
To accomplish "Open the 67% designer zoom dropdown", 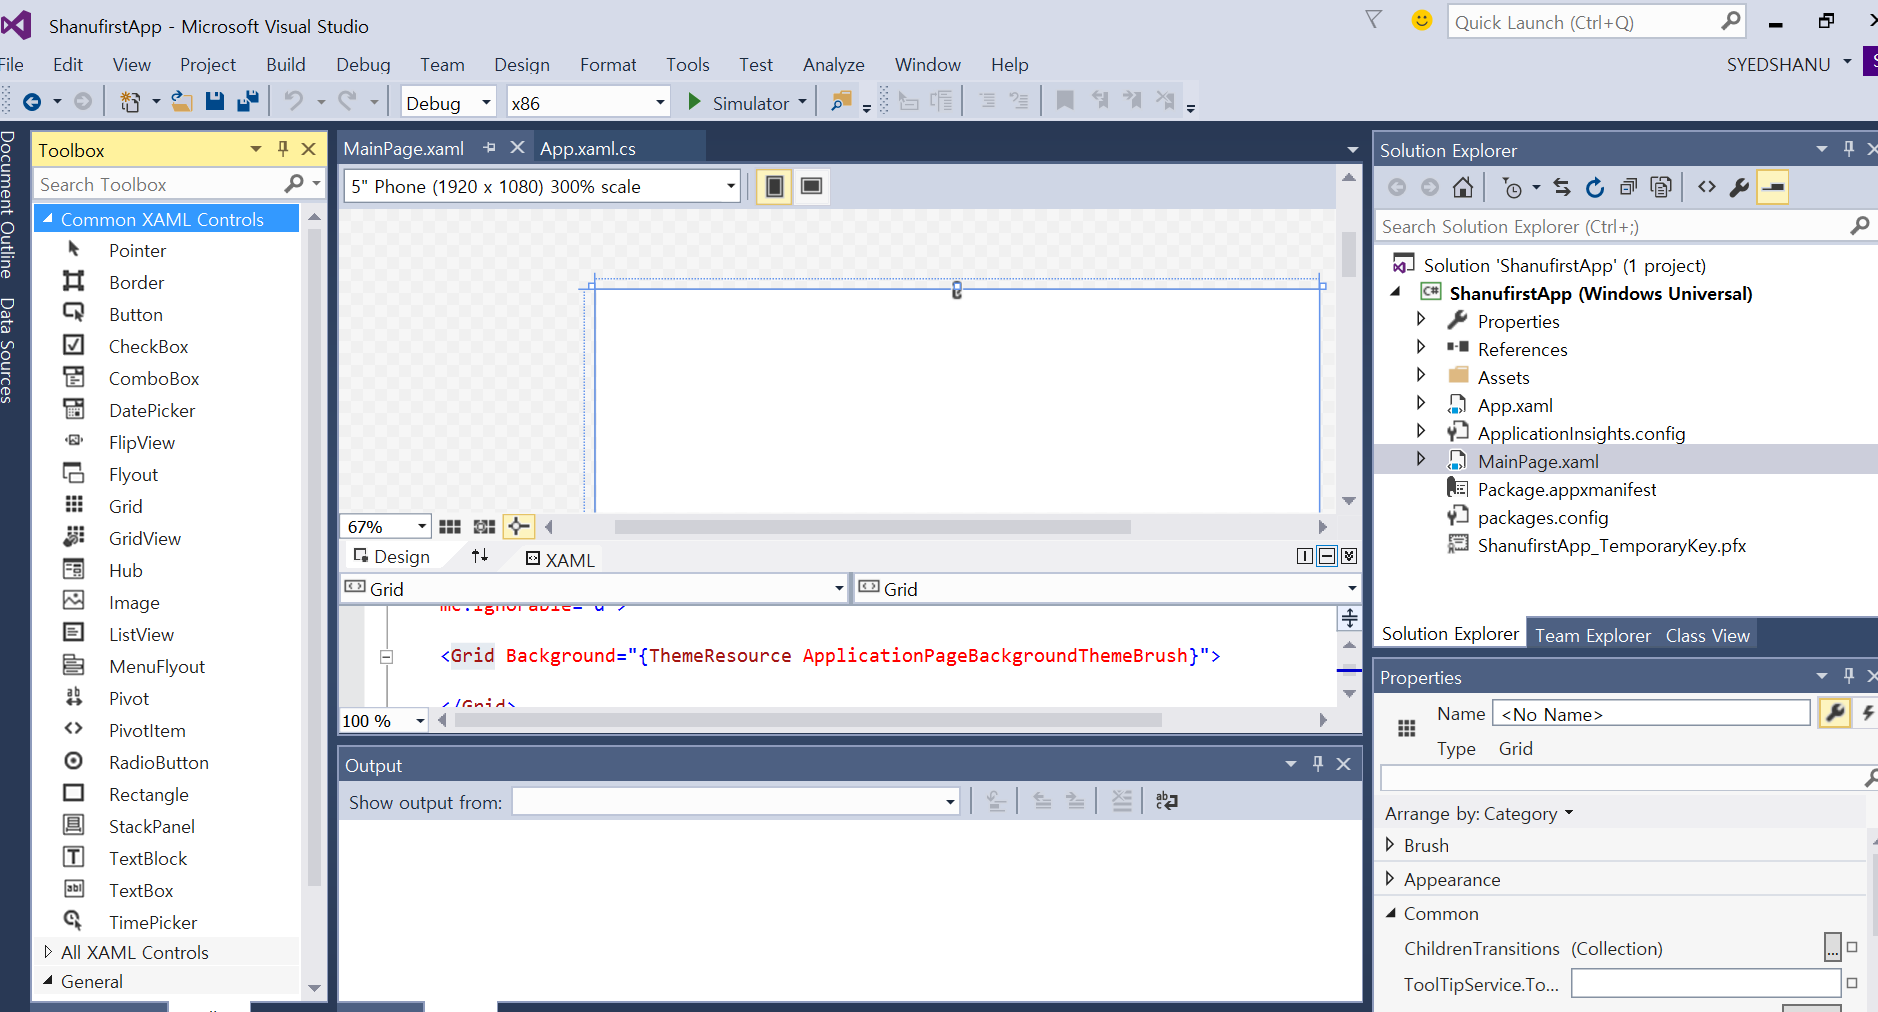I will point(422,526).
